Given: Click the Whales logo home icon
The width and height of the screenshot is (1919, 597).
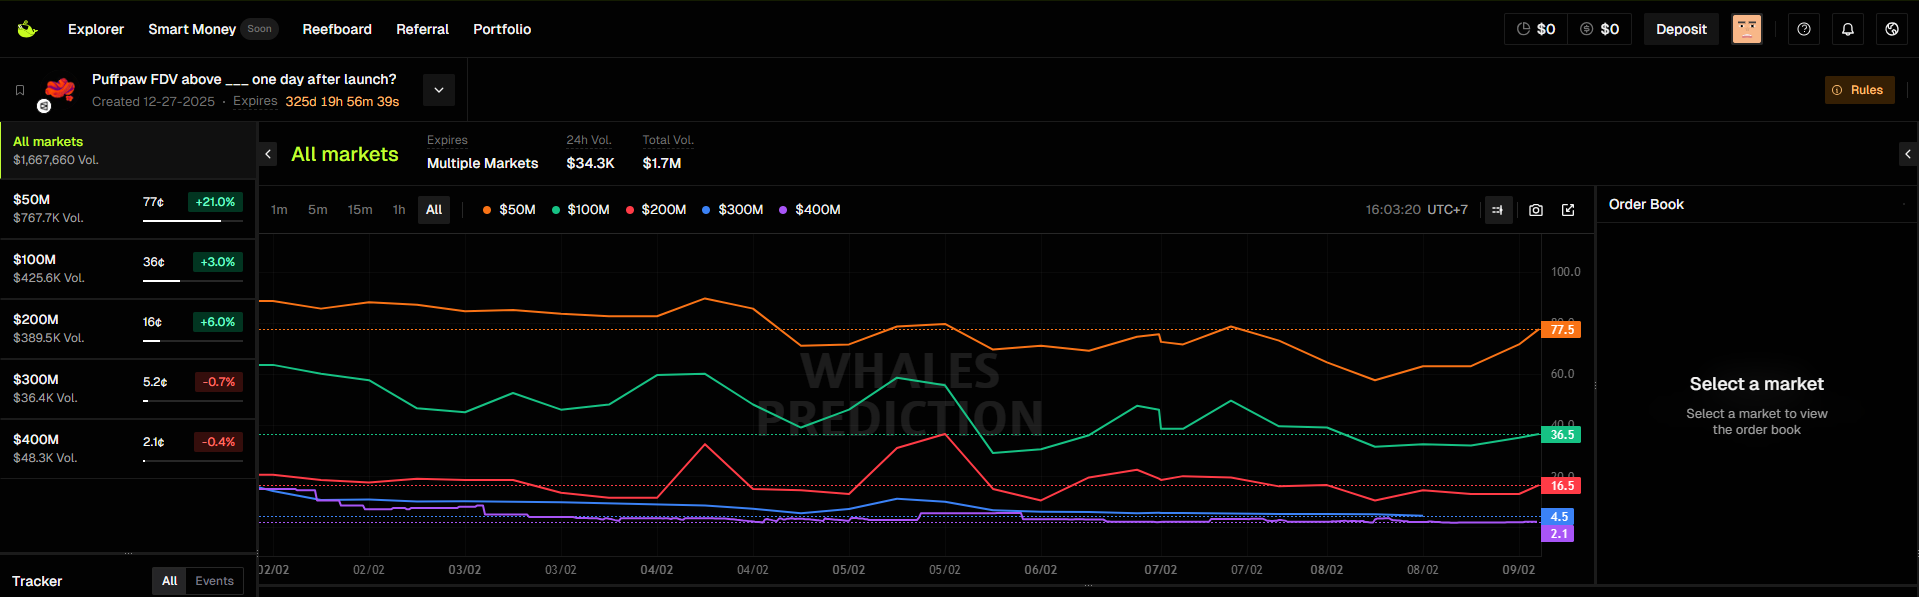Looking at the screenshot, I should (x=27, y=29).
